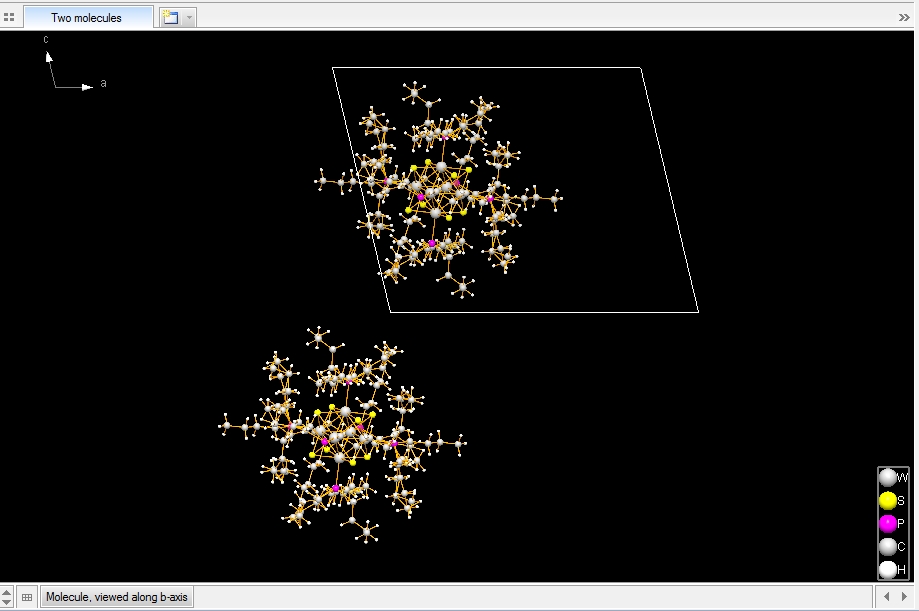
Task: Click the left arrow at bottom right
Action: (x=888, y=597)
